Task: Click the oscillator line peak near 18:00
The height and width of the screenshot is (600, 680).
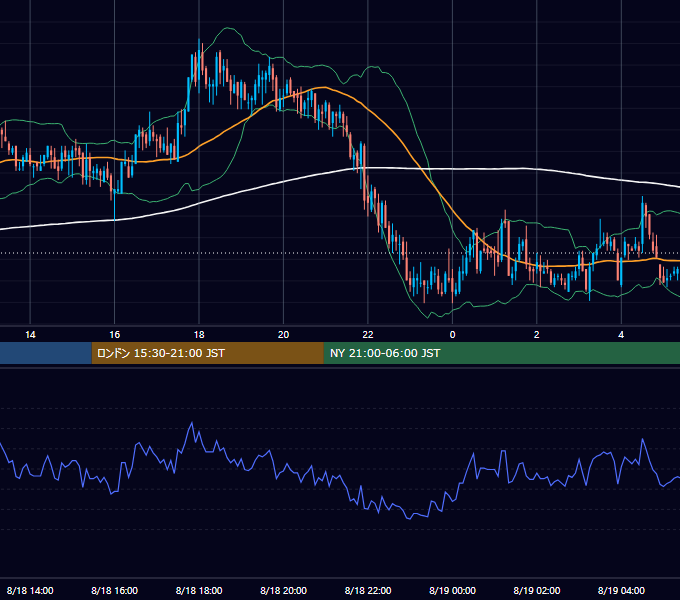Action: point(192,422)
